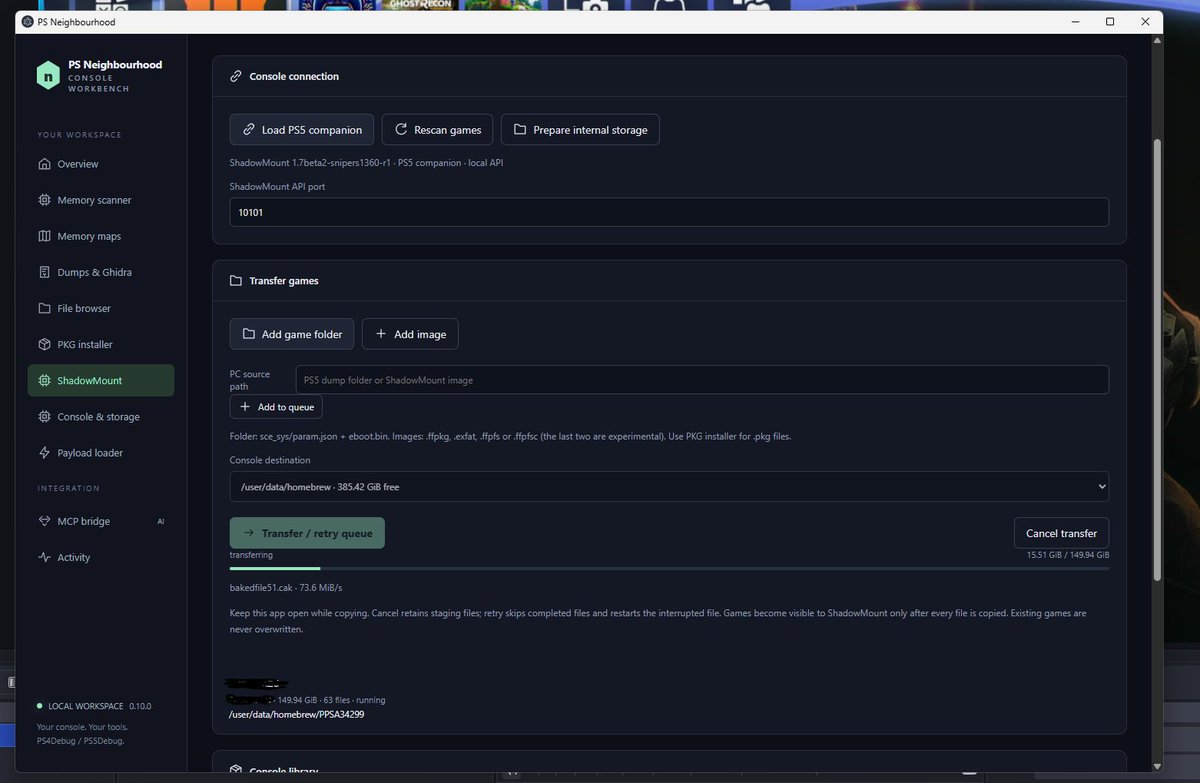The image size is (1200, 783).
Task: Click the transfer progress bar
Action: point(669,568)
